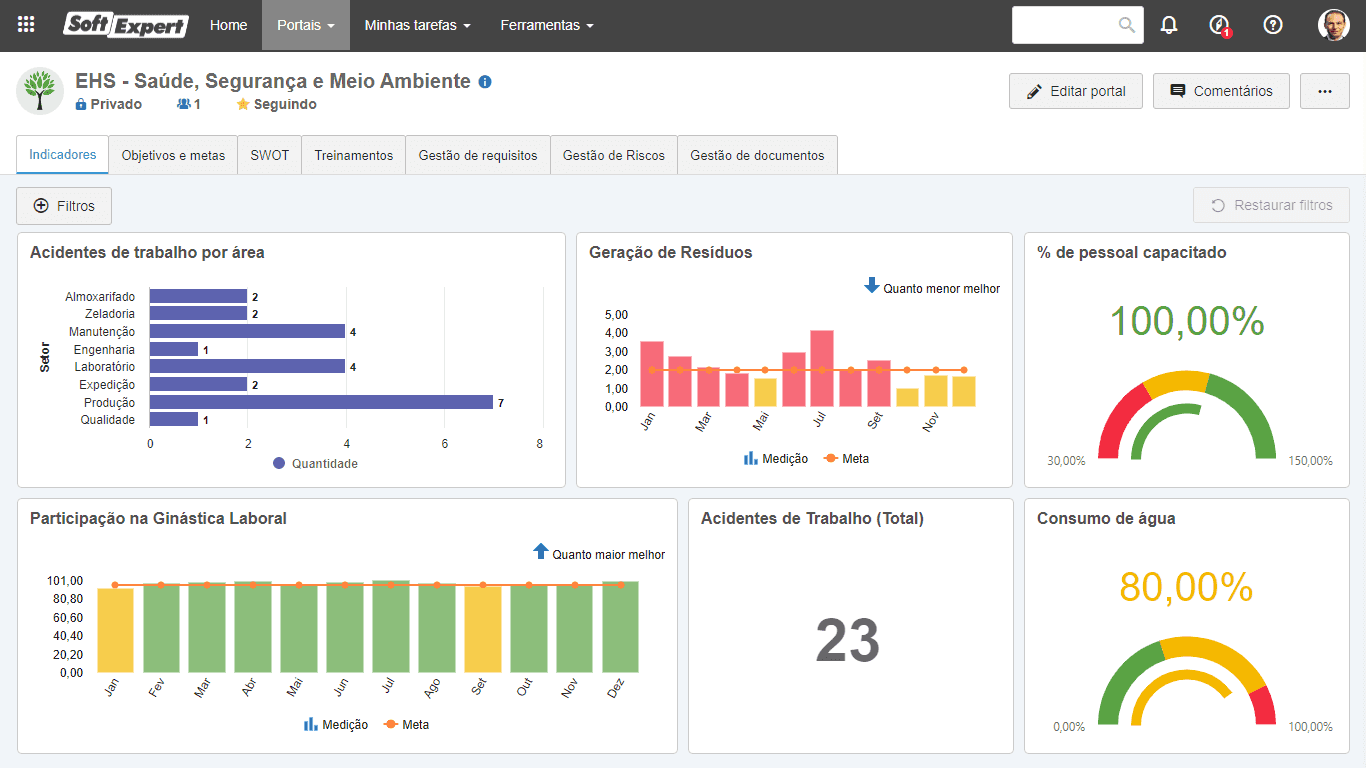
Task: Open the apps grid menu icon
Action: tap(26, 25)
